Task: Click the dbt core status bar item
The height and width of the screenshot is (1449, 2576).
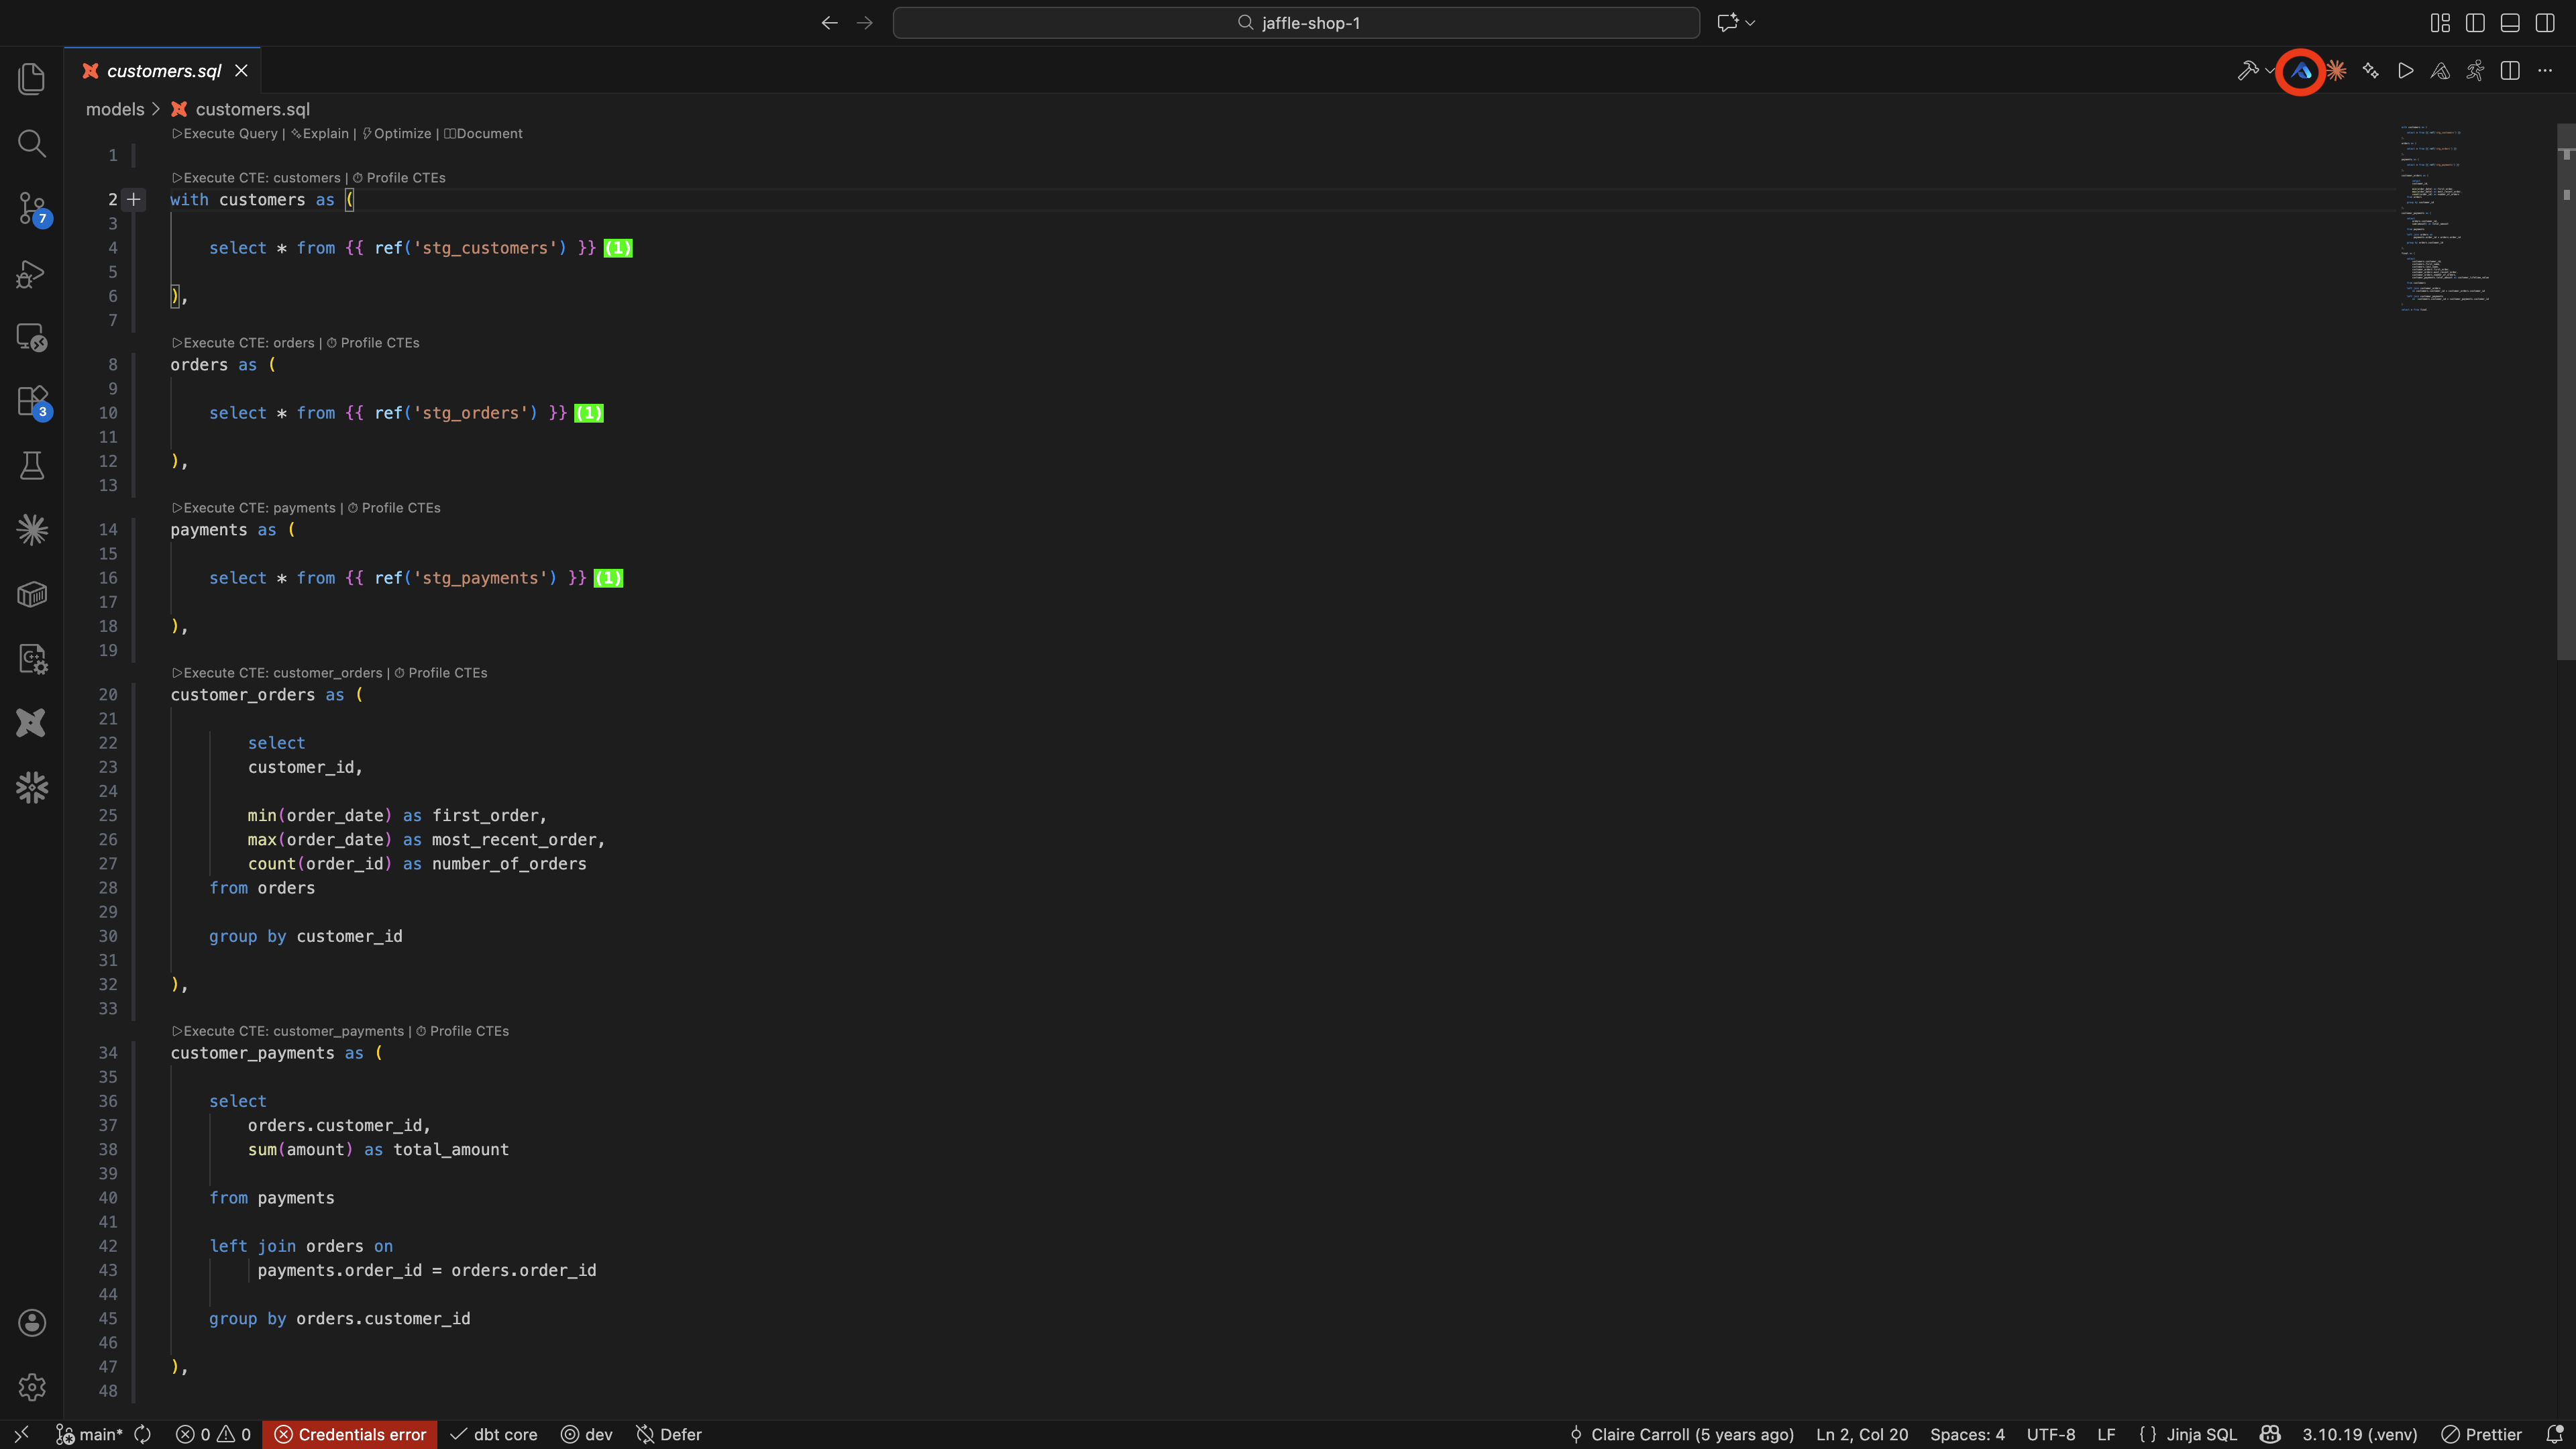Action: pos(494,1434)
